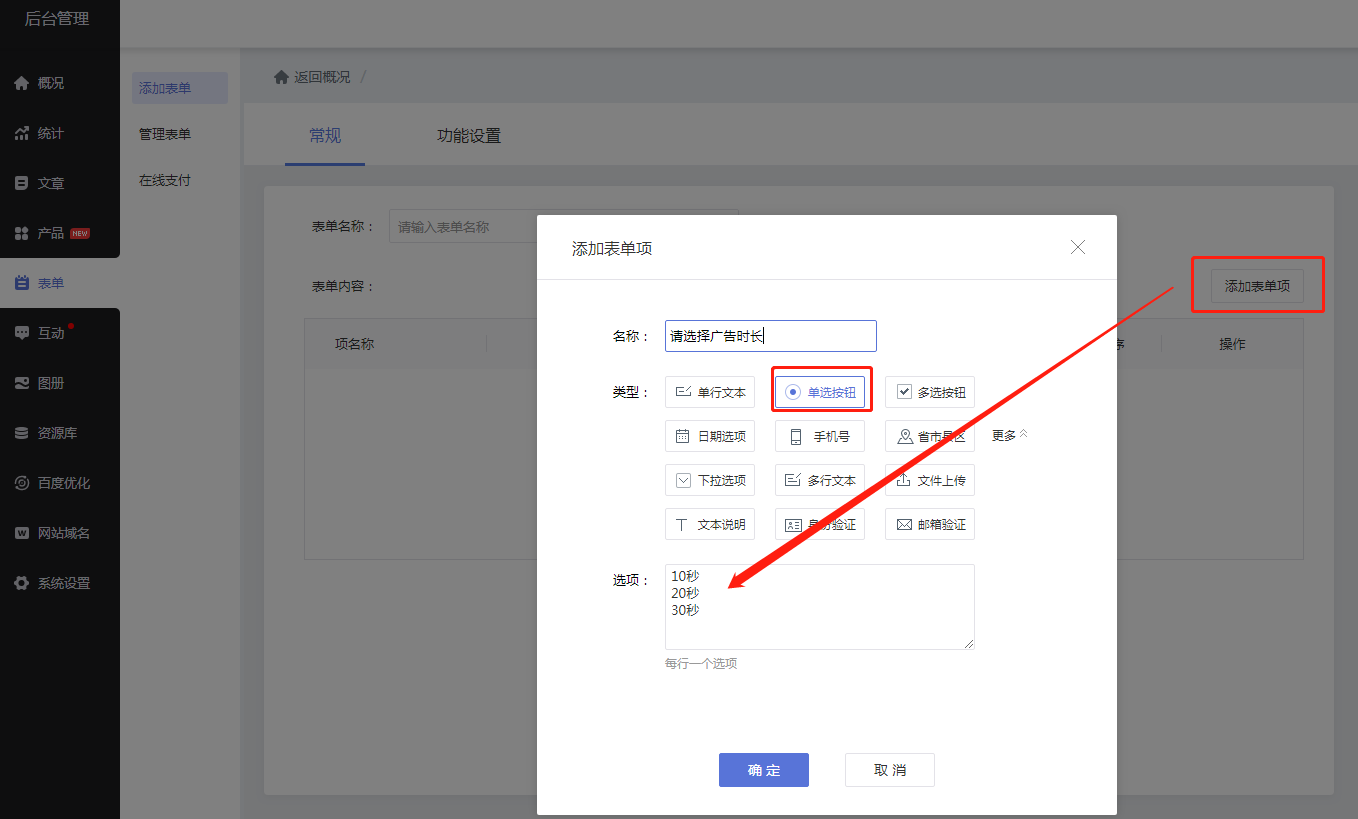Open the 网站域名 sidebar menu item
Screen dimensions: 1358x819
60,533
